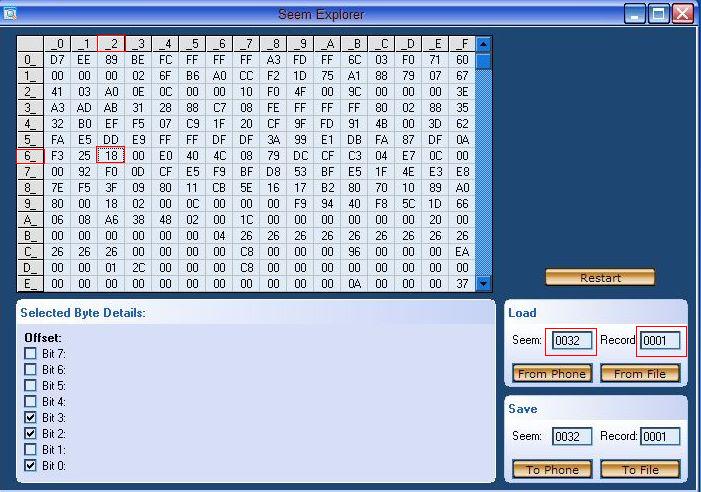701x492 pixels.
Task: Select row header E_
Action: 30,284
